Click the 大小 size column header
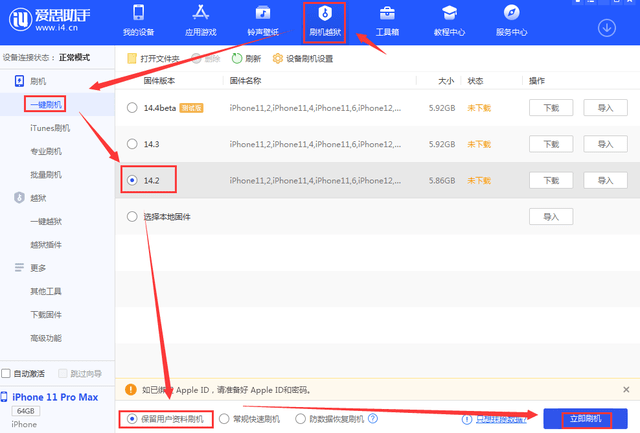 [446, 81]
